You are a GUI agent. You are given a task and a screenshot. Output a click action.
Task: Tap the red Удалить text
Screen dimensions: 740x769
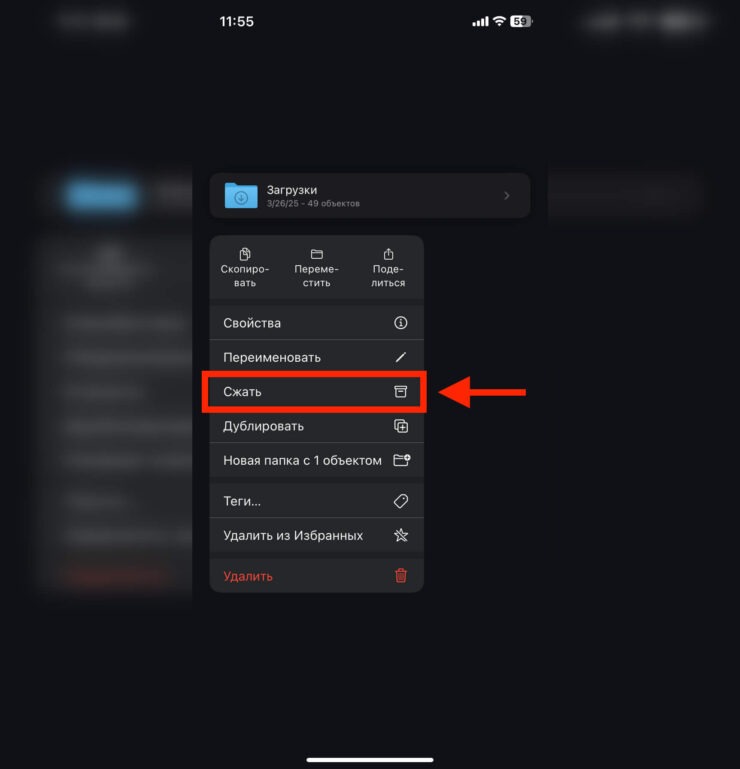click(x=248, y=576)
